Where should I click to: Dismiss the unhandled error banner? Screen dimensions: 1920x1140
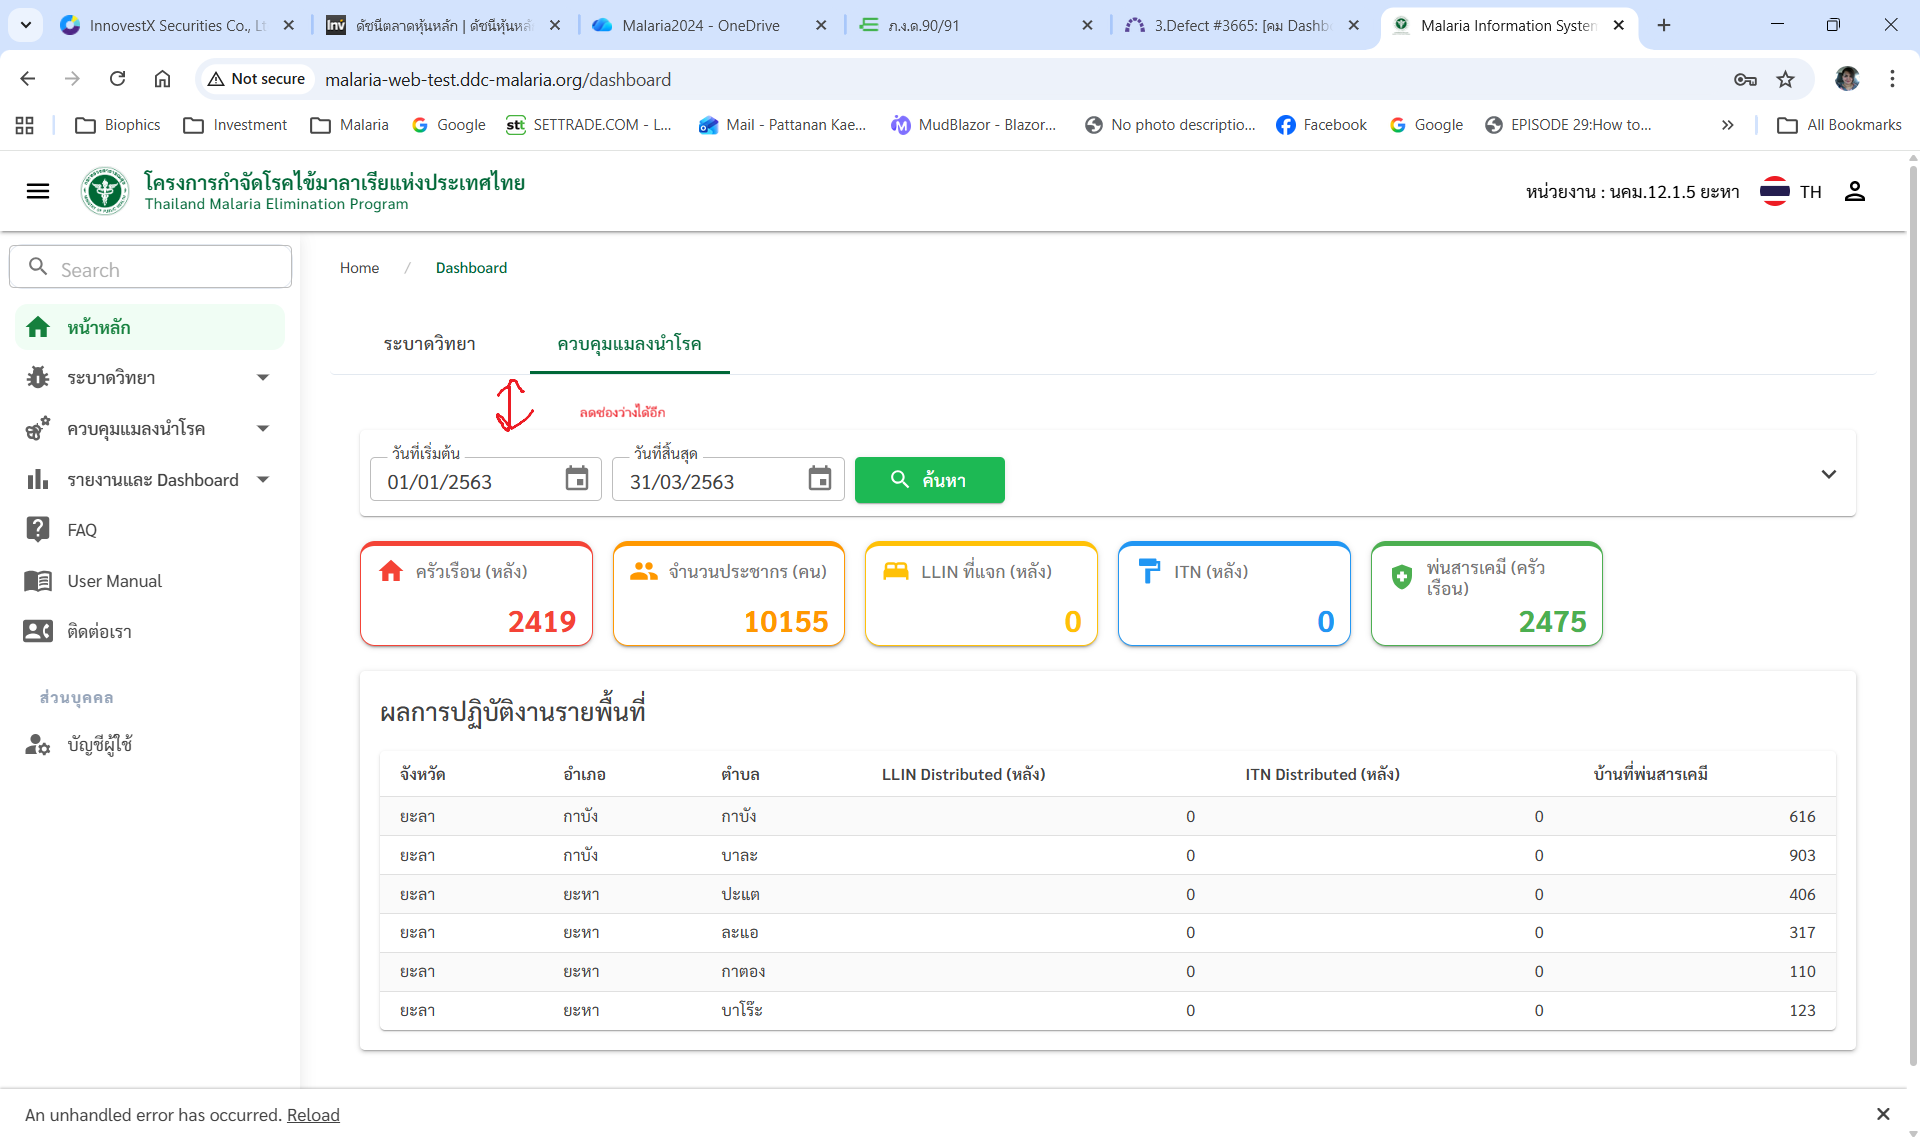point(1883,1114)
